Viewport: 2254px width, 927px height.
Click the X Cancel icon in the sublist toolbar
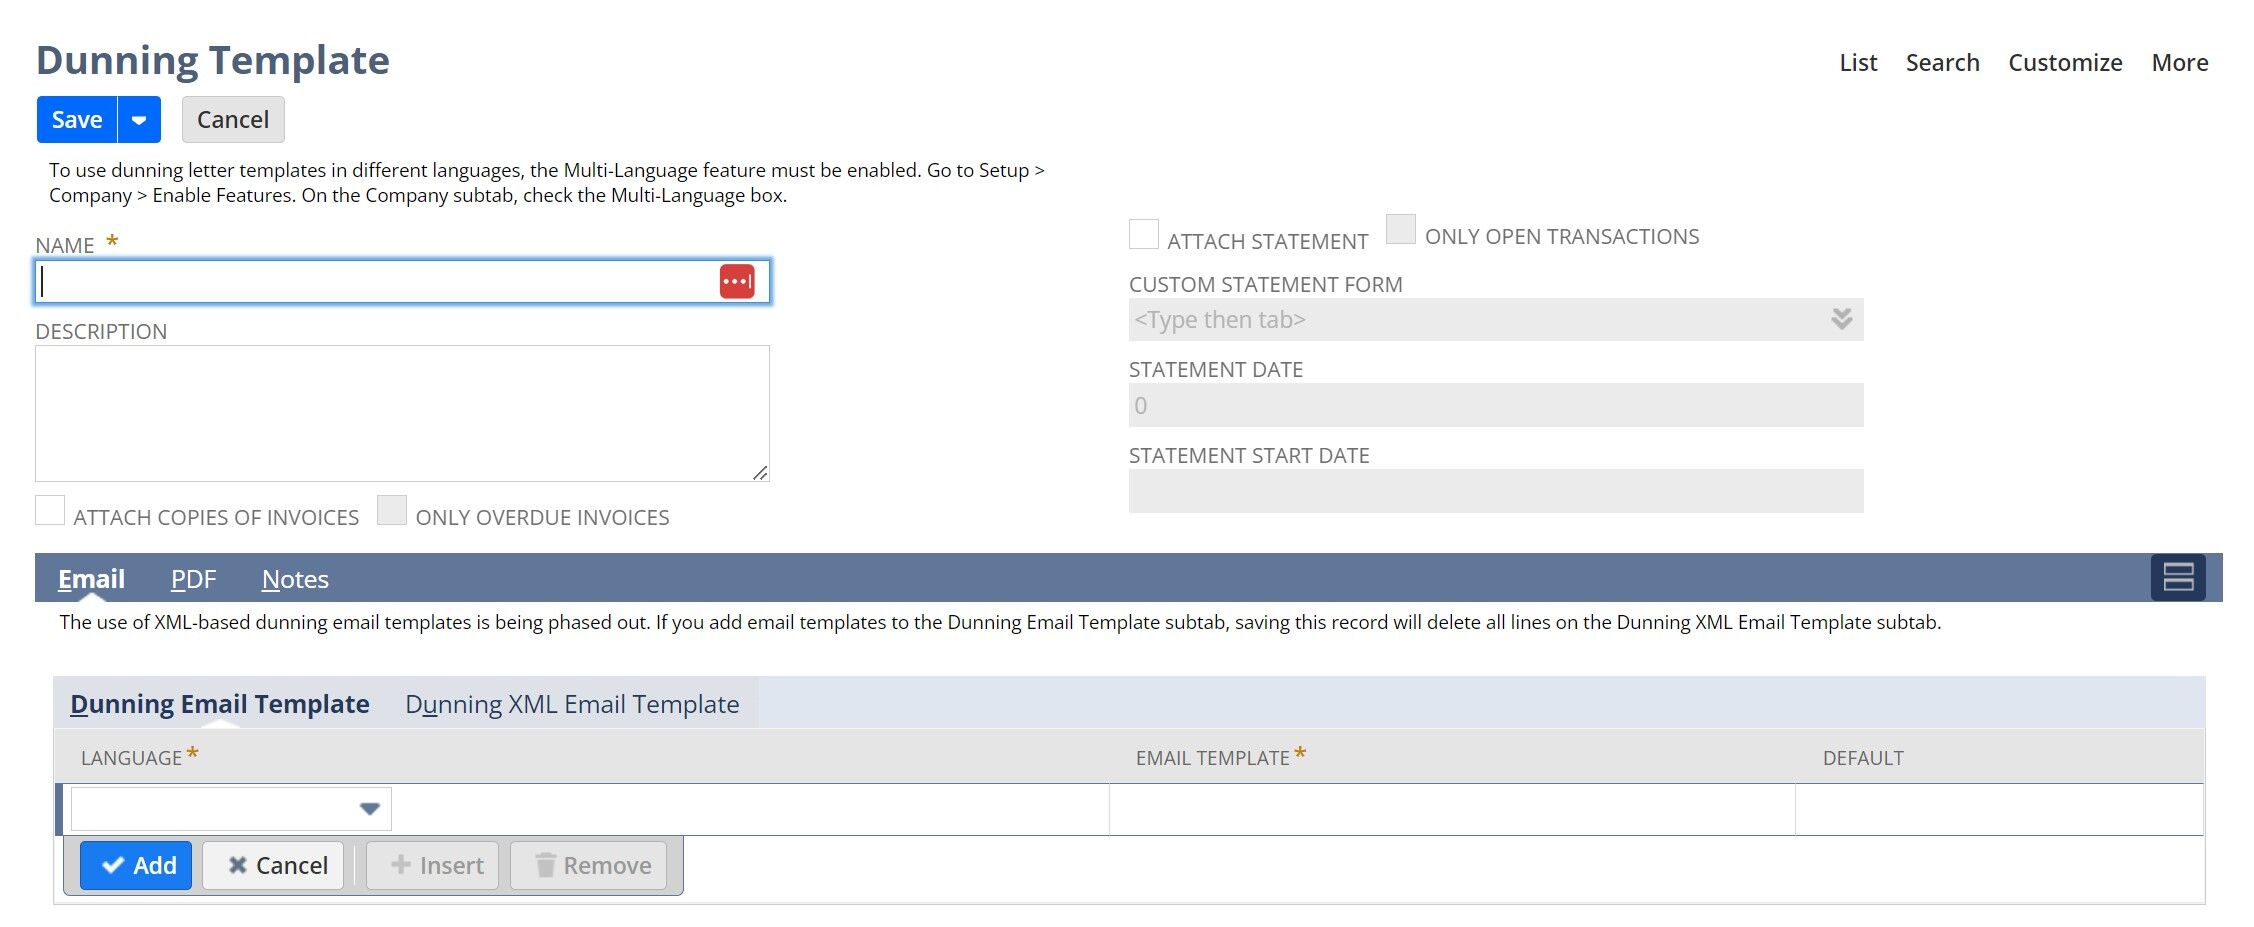point(239,865)
